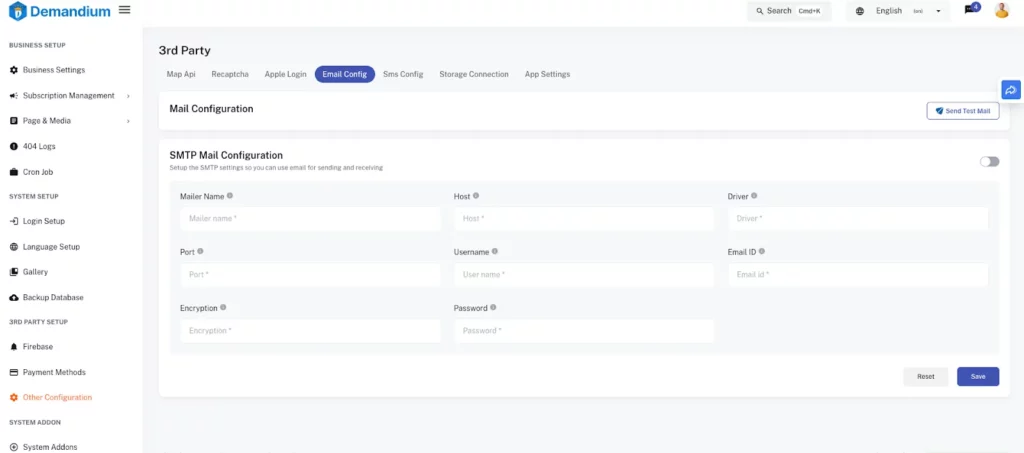
Task: Click the blue share arrow icon
Action: pos(1011,90)
